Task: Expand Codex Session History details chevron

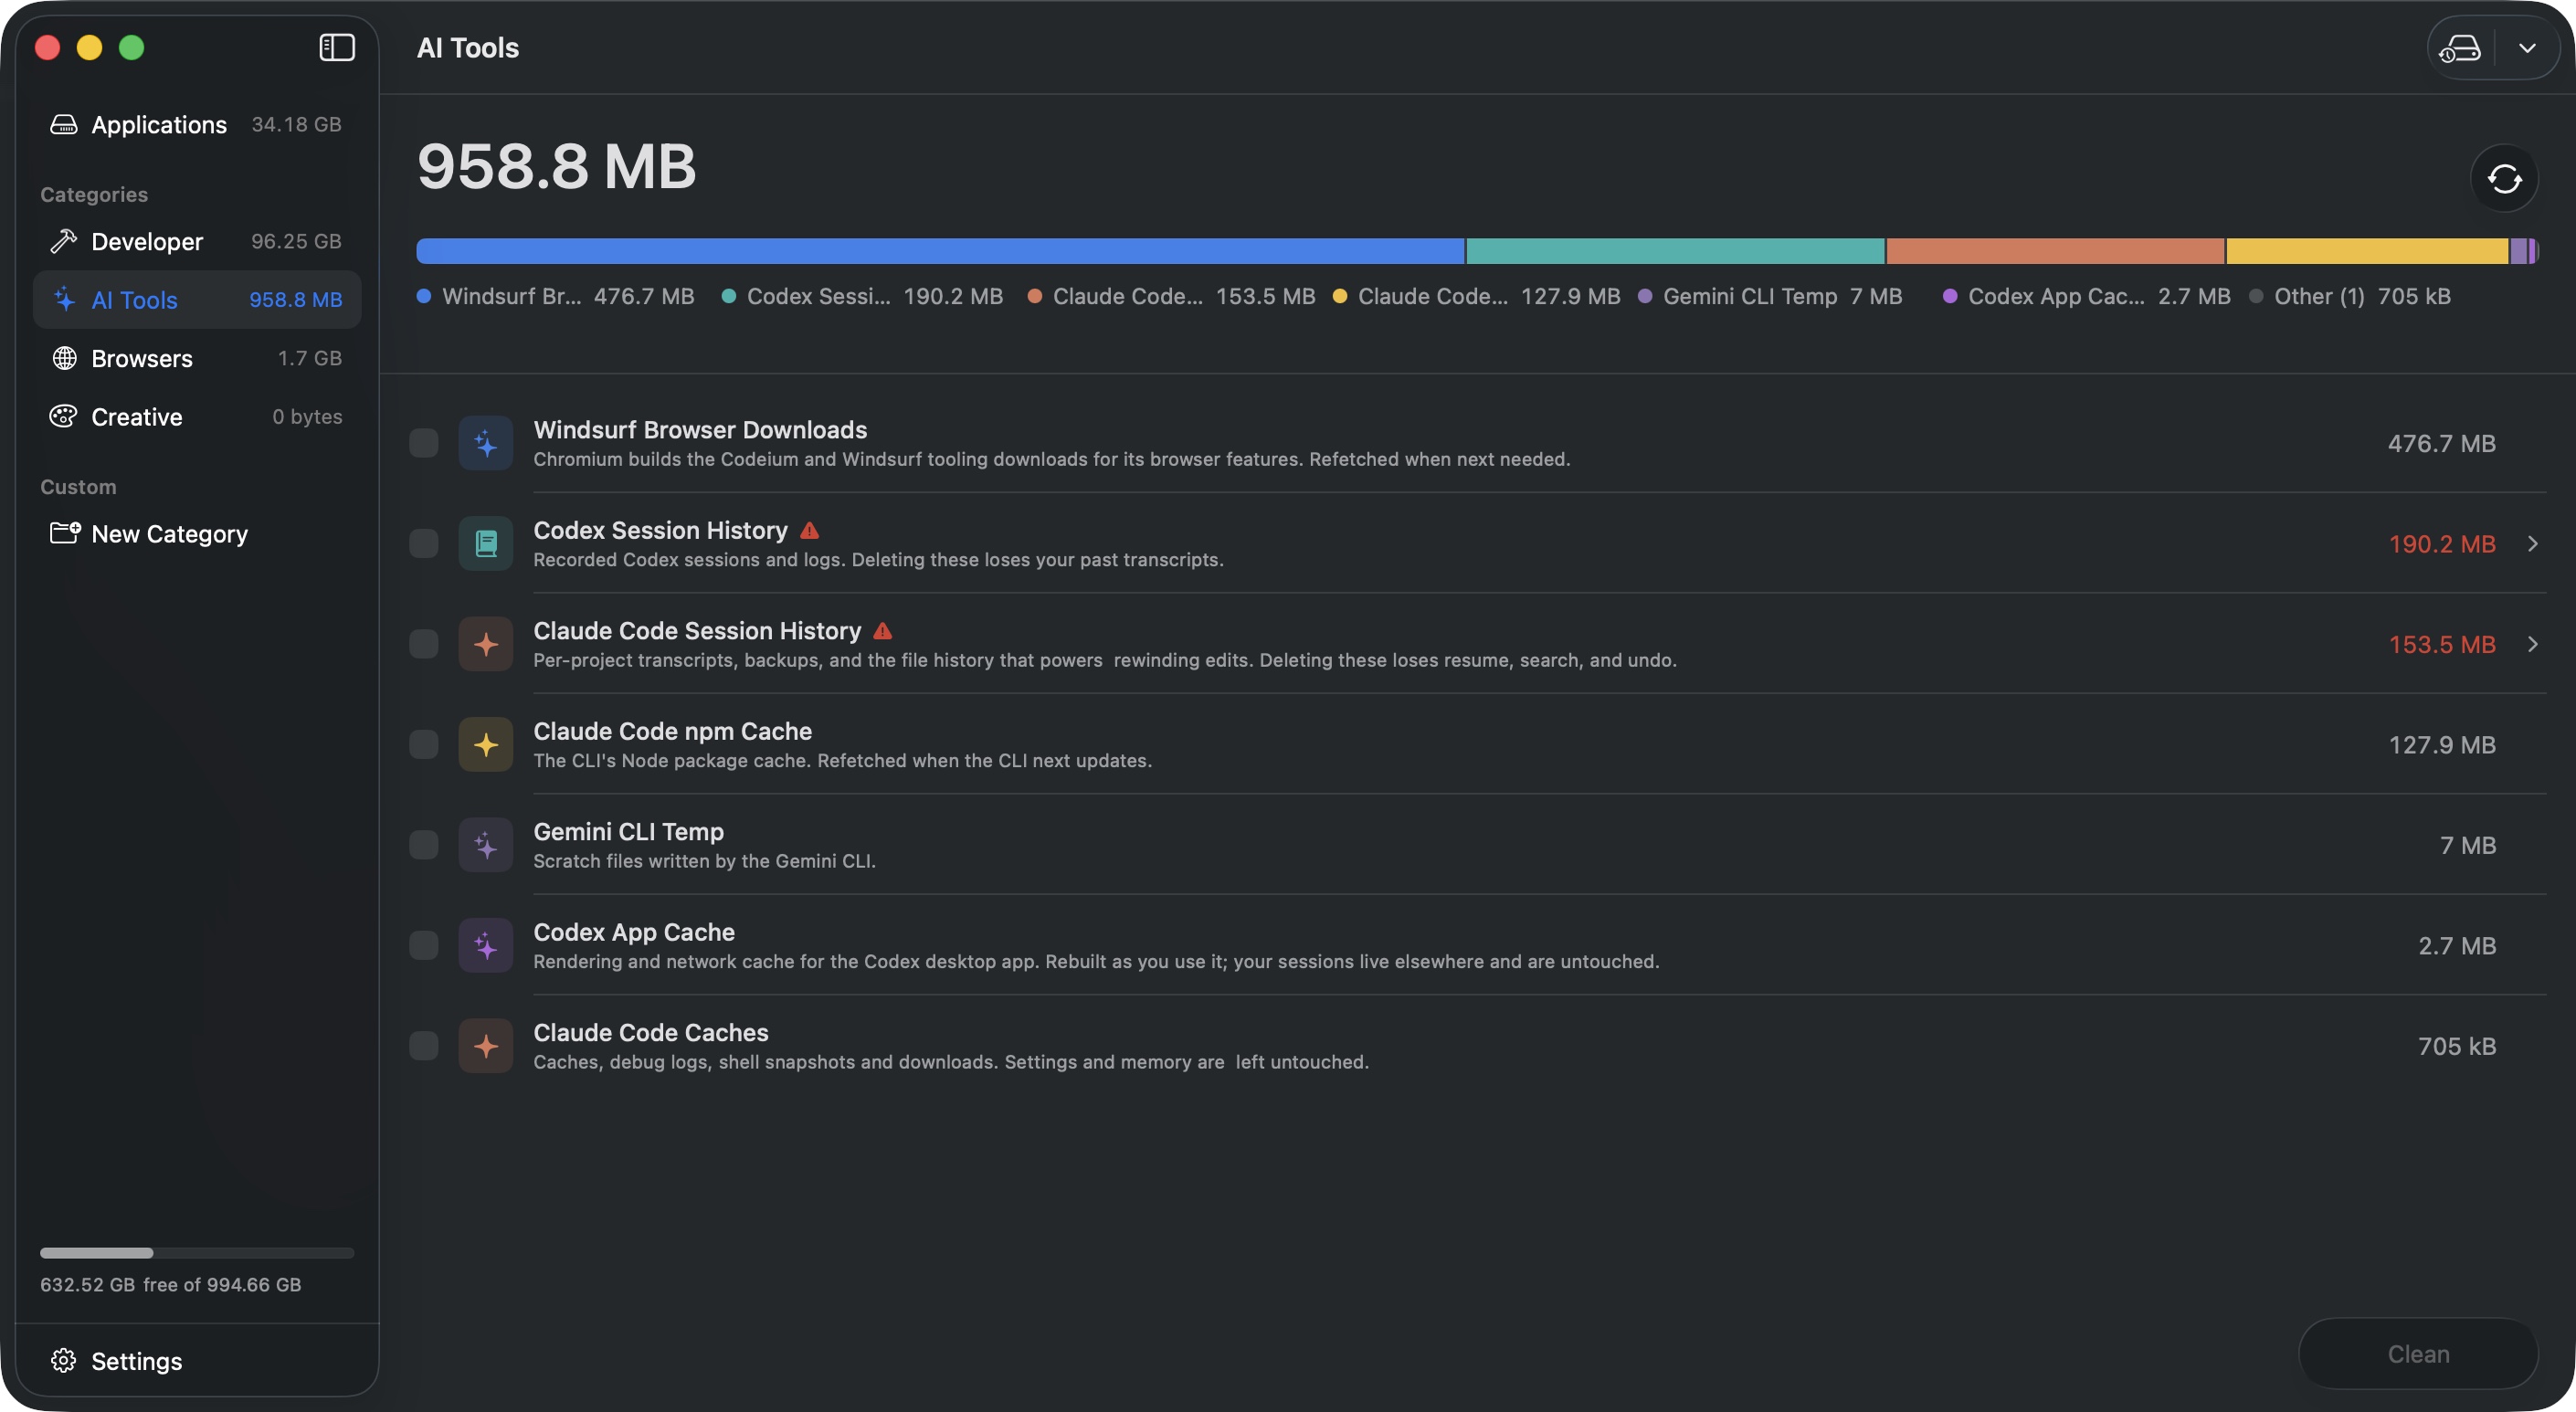Action: 2532,543
